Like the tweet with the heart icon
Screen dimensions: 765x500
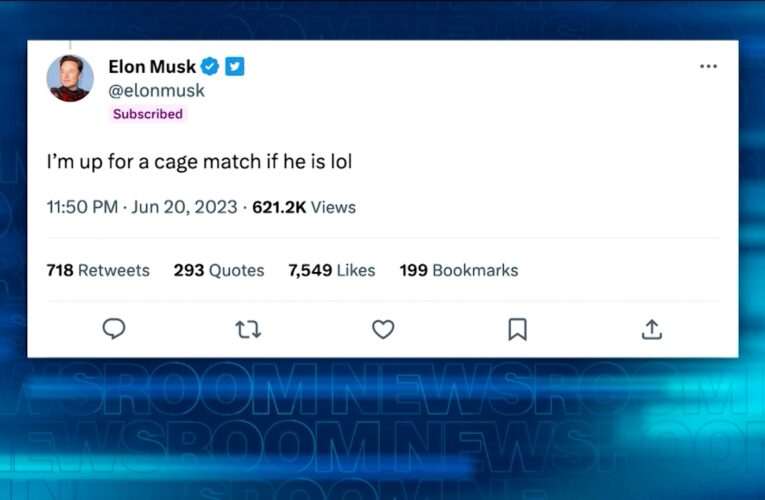(383, 329)
